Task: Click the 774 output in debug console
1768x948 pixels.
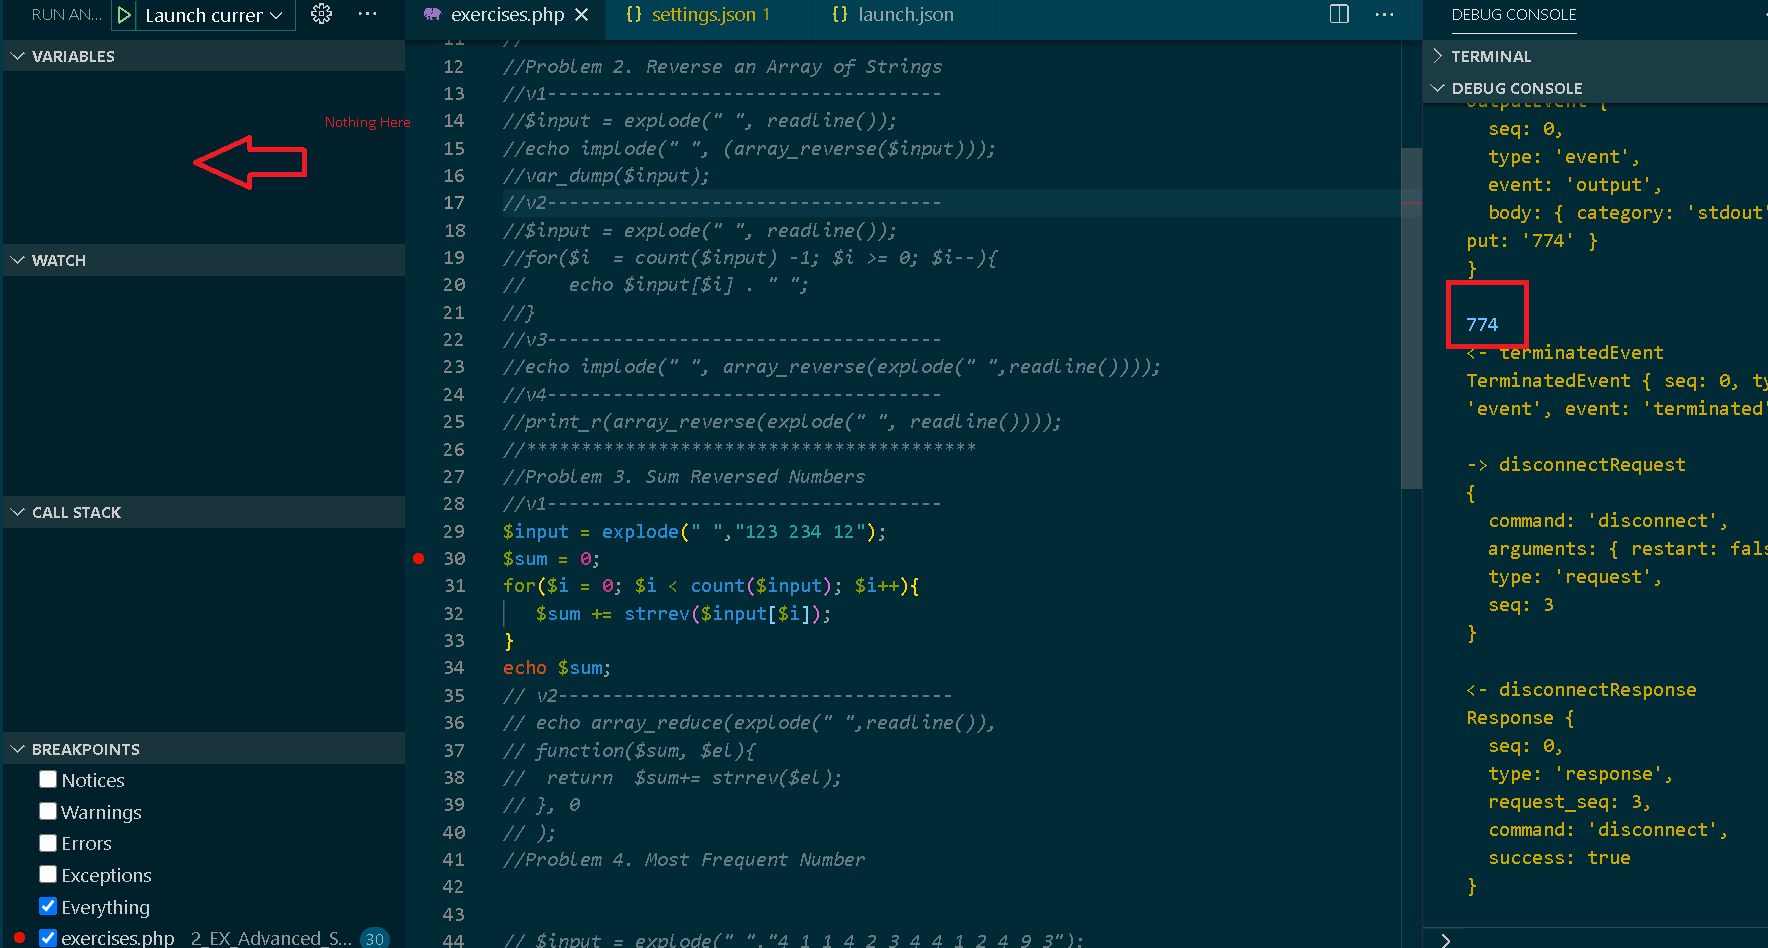Action: pyautogui.click(x=1482, y=324)
